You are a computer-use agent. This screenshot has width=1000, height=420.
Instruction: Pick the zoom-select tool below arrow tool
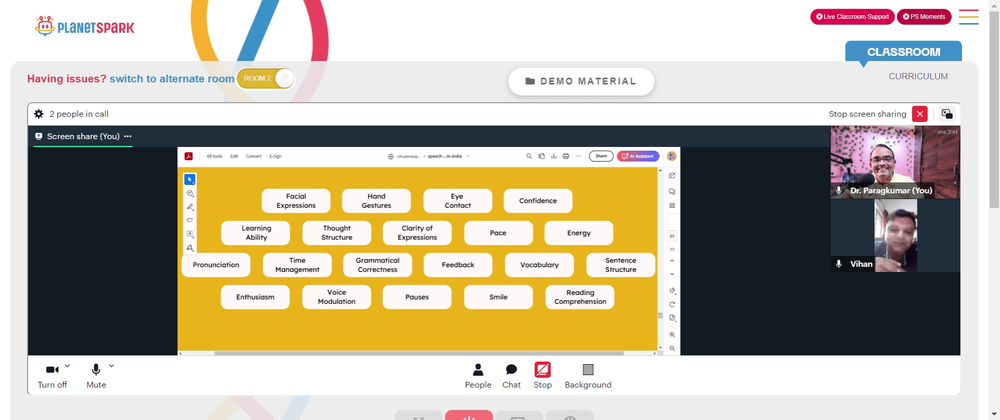click(190, 193)
